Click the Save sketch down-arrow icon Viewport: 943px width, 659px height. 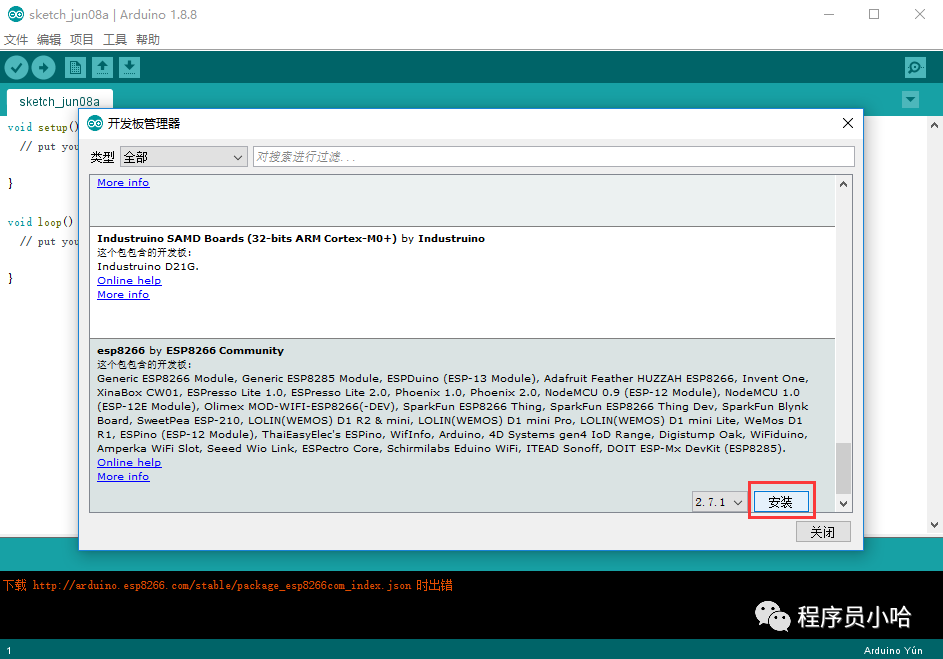[129, 67]
